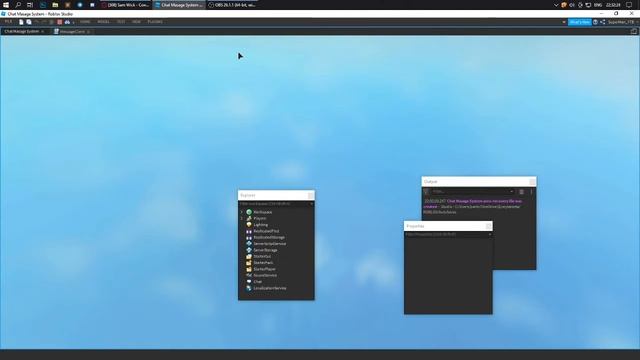Show hidden system tray icons
The height and width of the screenshot is (360, 640).
tap(556, 5)
